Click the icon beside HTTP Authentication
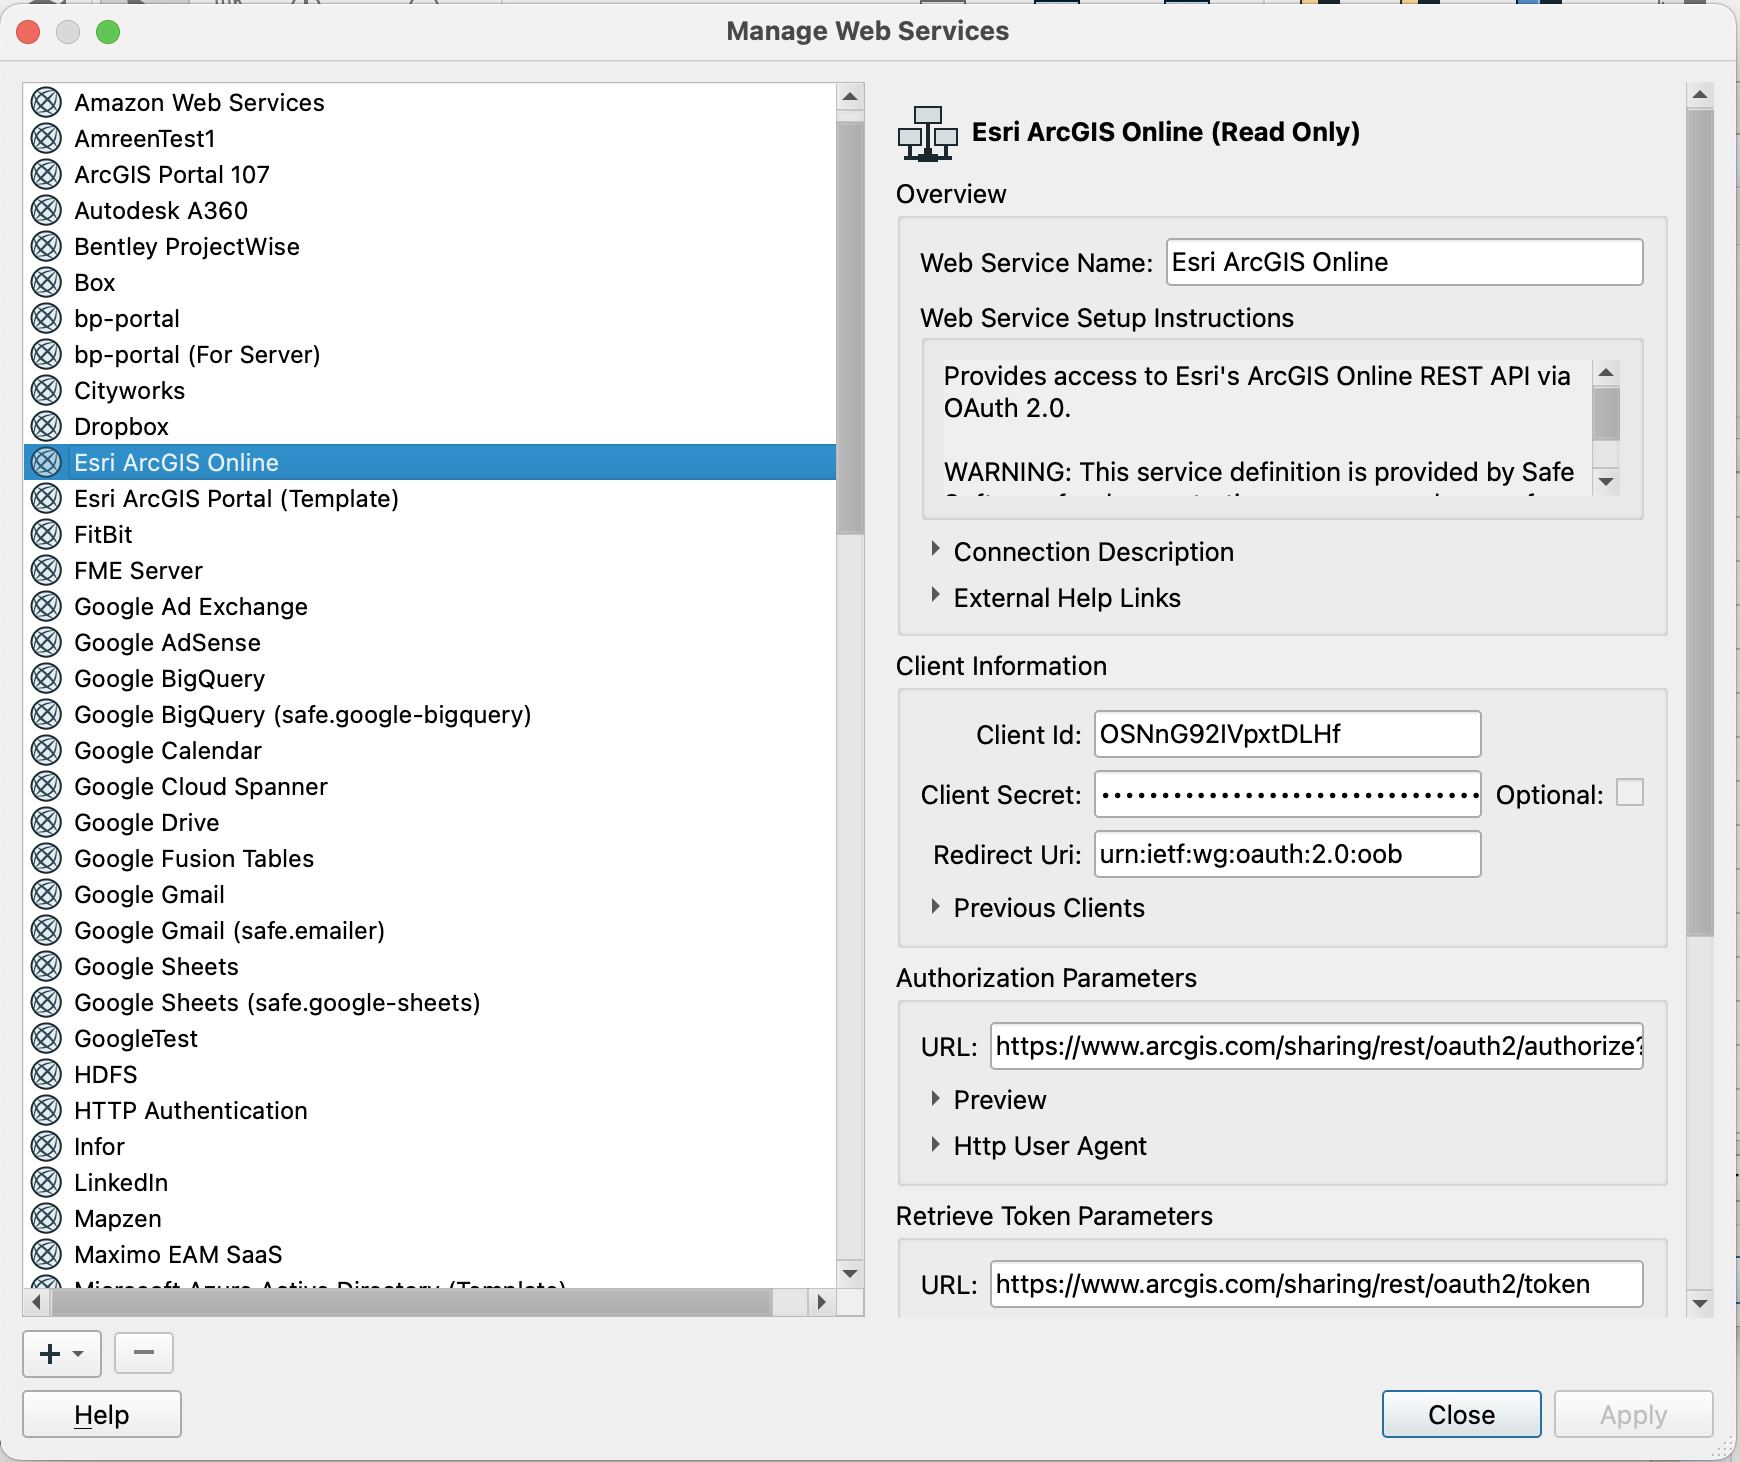The image size is (1740, 1462). point(46,1110)
